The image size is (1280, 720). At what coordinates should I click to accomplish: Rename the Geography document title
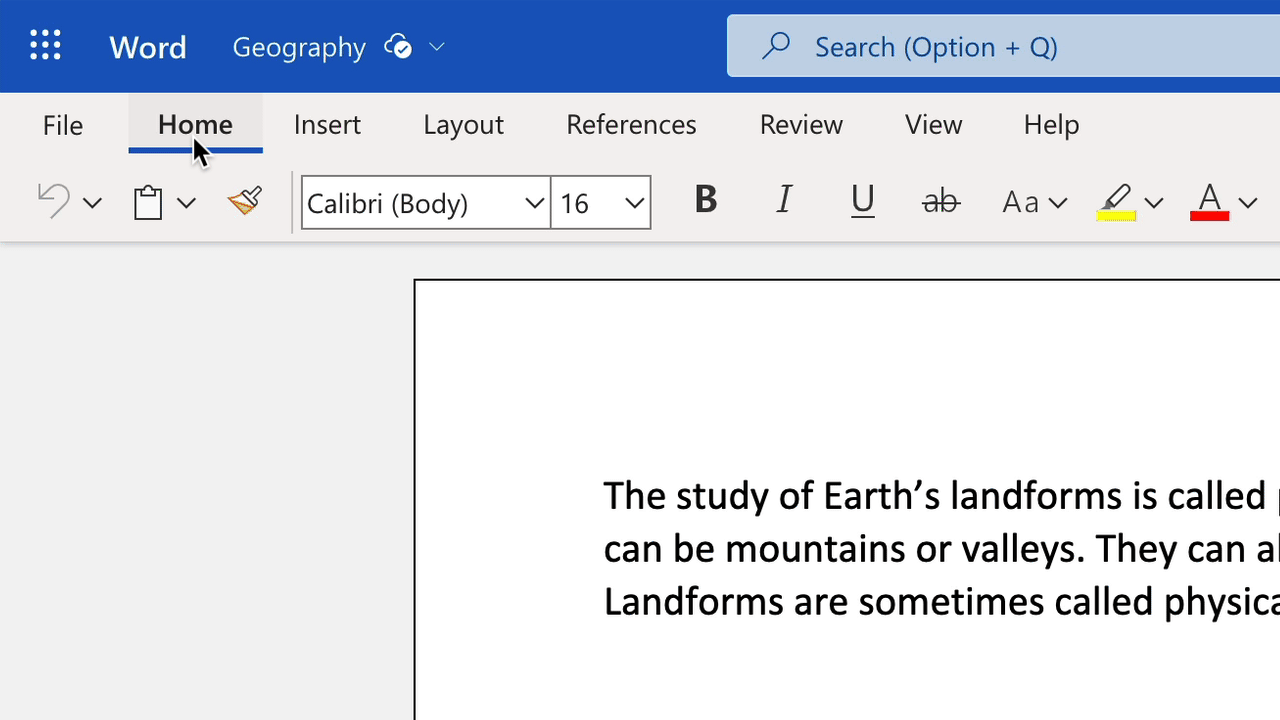click(x=299, y=46)
